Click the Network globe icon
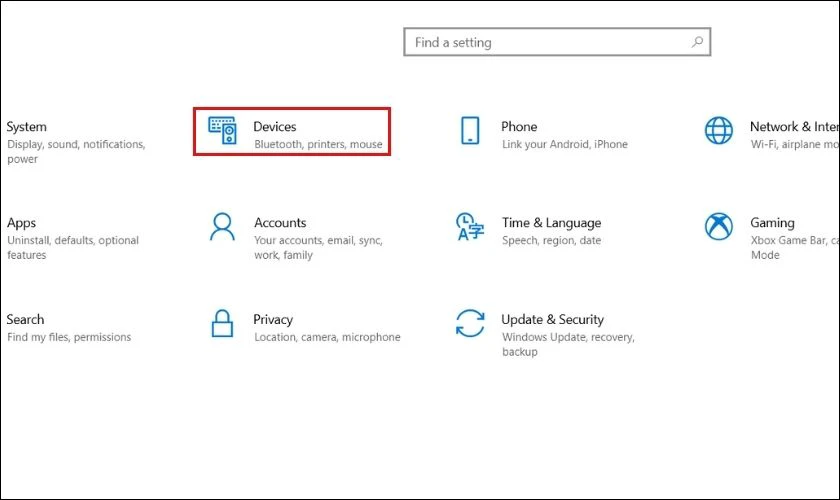The width and height of the screenshot is (840, 500). (718, 131)
